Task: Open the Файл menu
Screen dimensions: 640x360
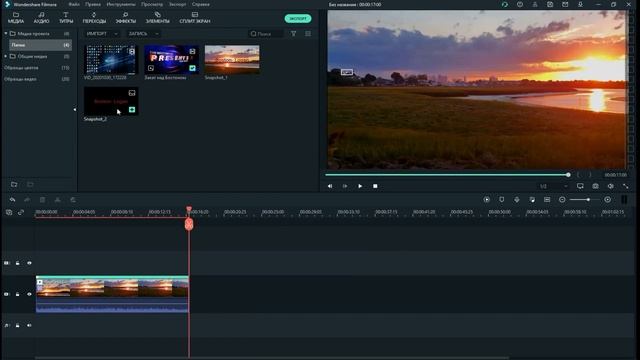Action: click(74, 4)
